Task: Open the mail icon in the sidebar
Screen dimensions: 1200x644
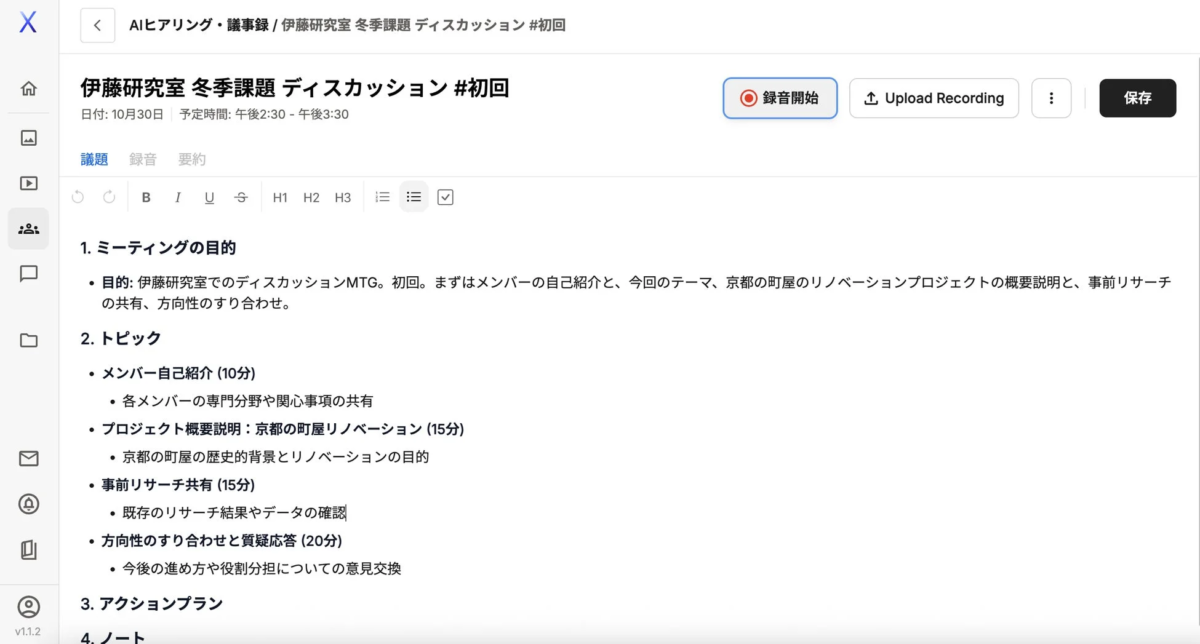Action: 28,458
